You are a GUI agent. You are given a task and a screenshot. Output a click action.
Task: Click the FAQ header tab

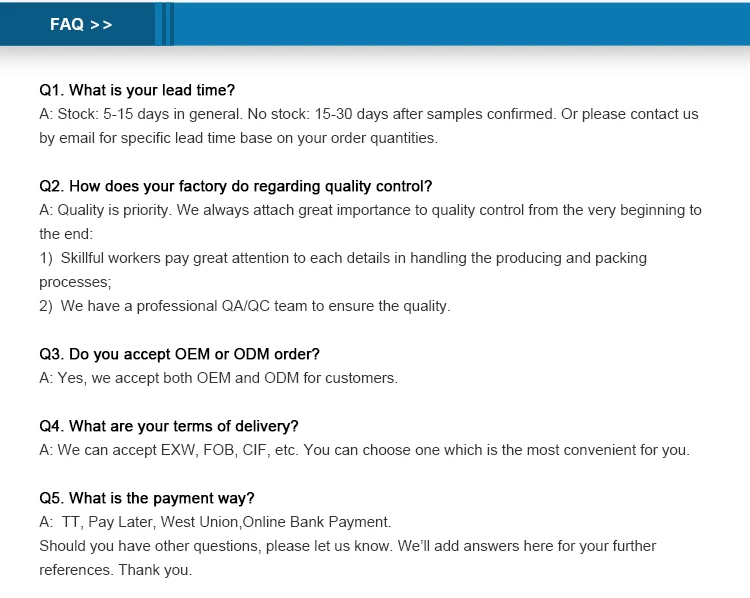[x=68, y=25]
